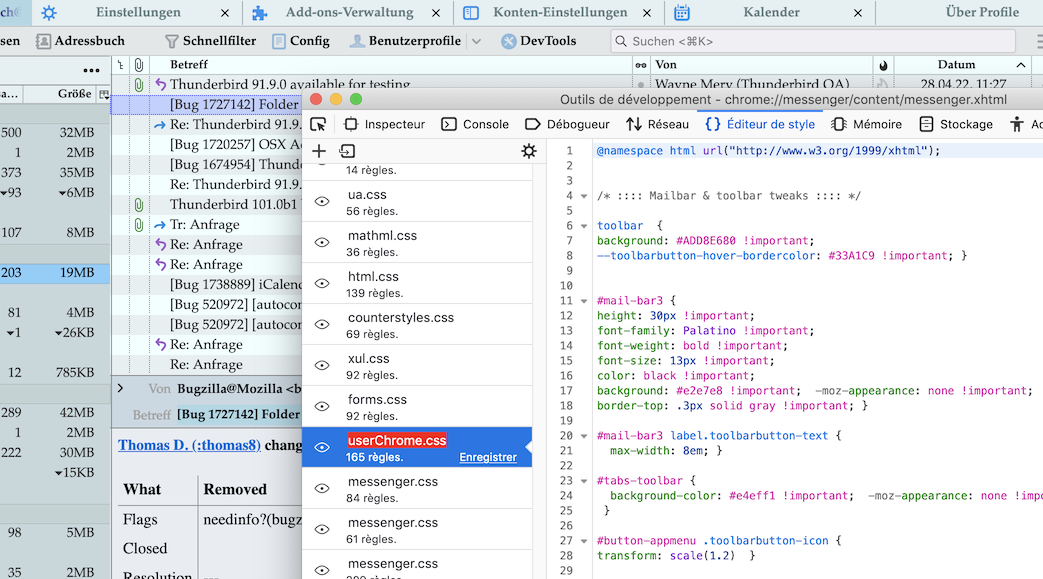1043x579 pixels.
Task: Open the Kalender tab
Action: [770, 13]
